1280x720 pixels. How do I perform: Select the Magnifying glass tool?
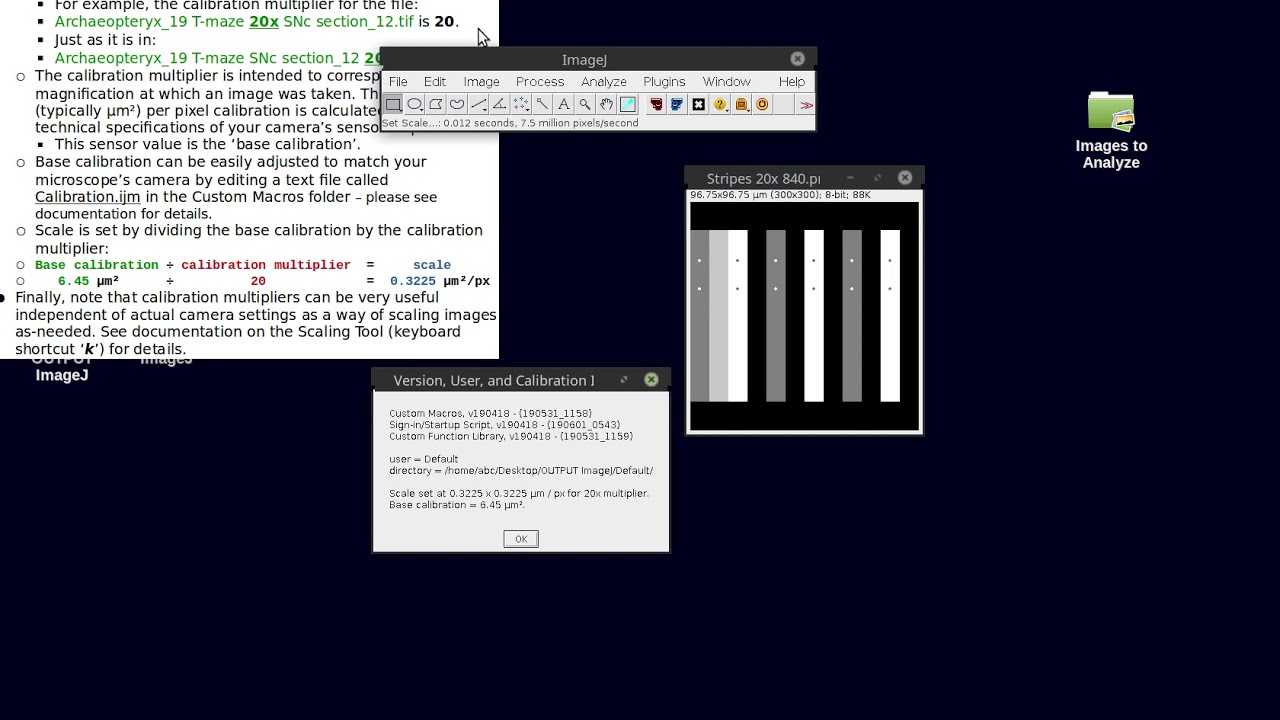pyautogui.click(x=585, y=104)
